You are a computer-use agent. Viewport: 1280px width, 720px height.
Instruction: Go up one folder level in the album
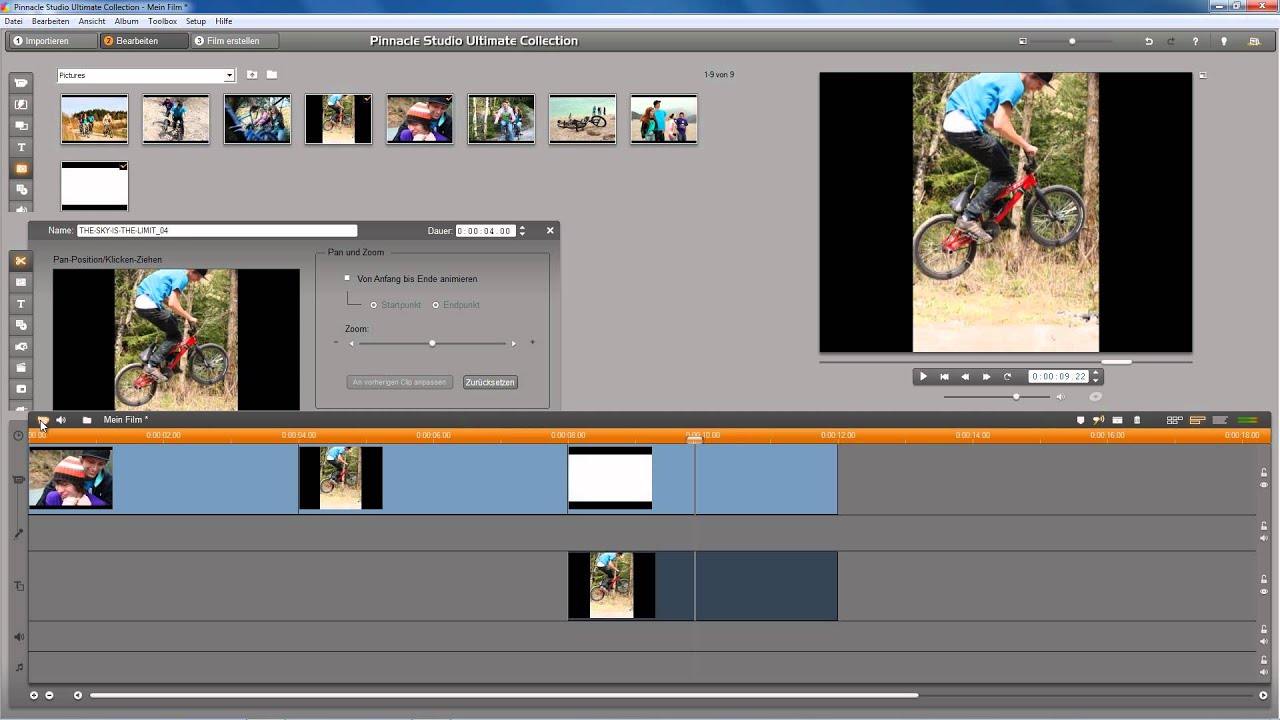tap(252, 75)
